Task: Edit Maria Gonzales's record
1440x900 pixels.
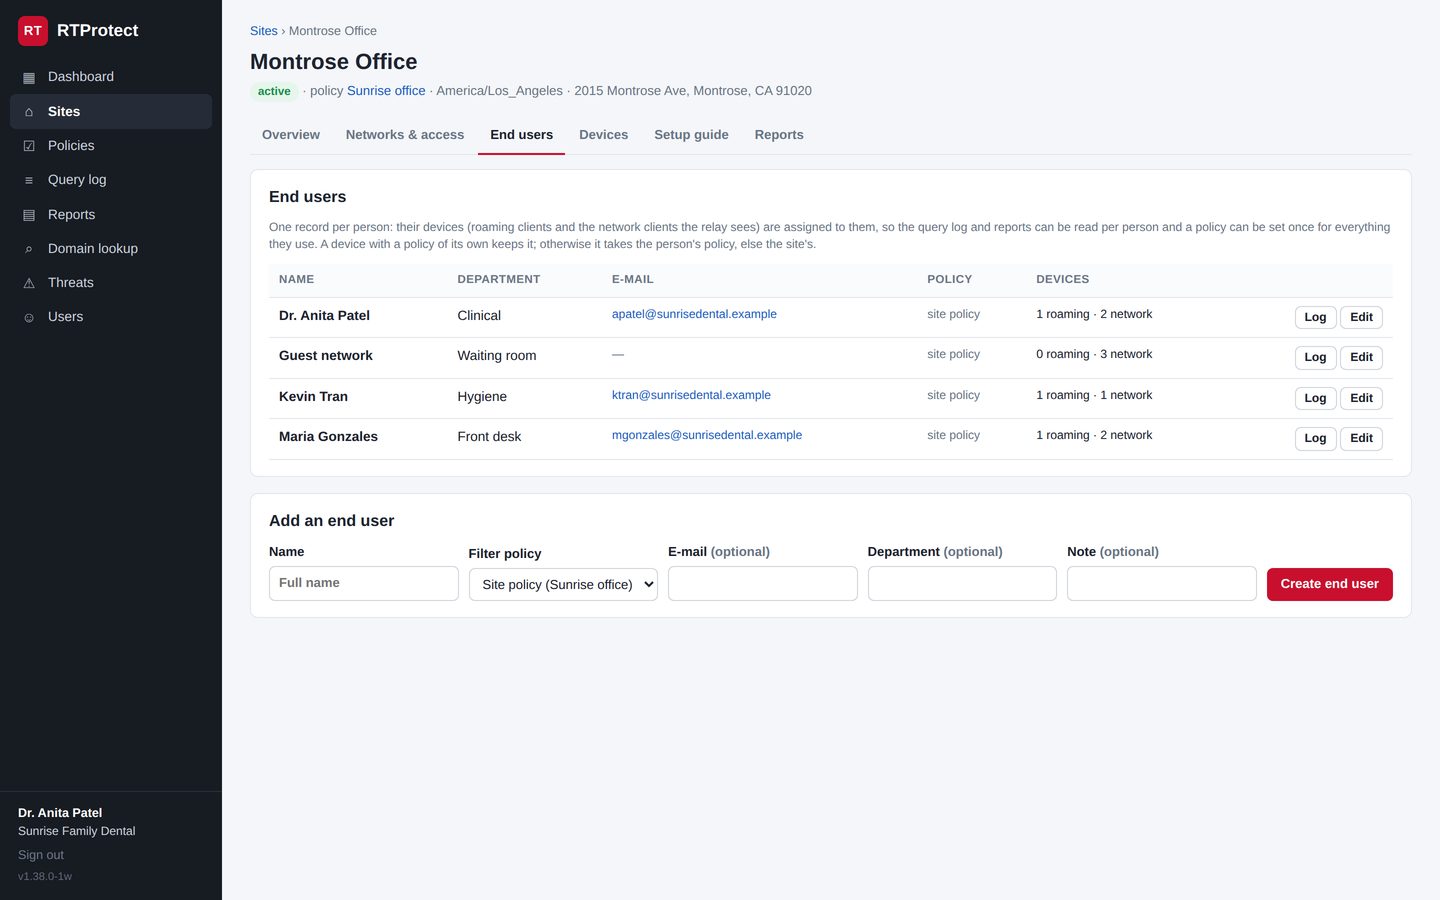Action: [1362, 438]
